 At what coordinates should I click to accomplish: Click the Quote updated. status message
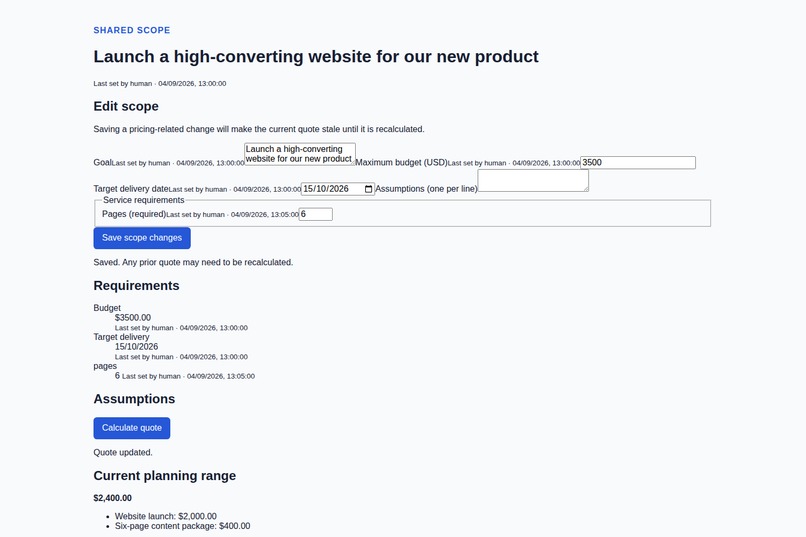click(x=123, y=453)
